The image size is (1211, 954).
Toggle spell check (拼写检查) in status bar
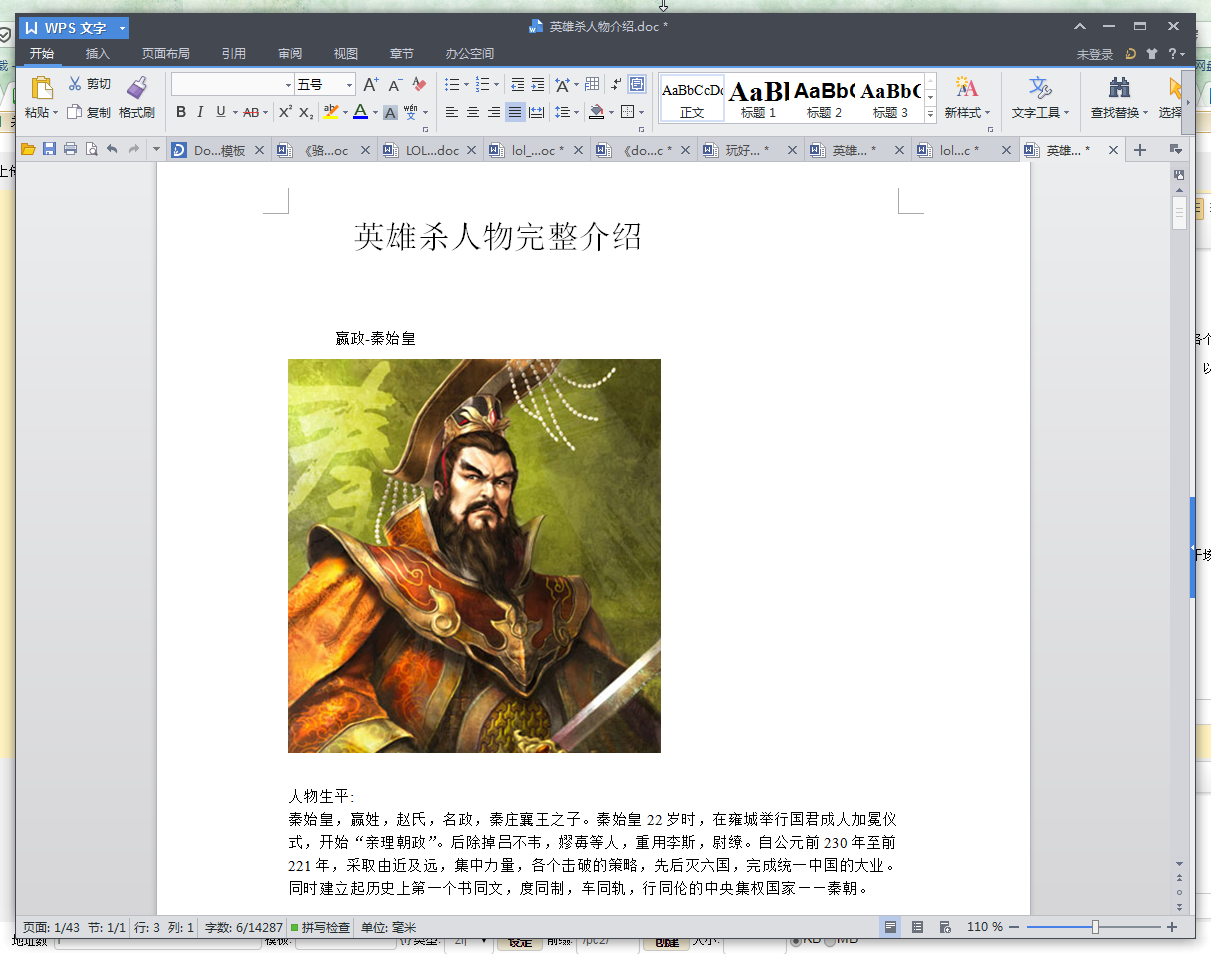(x=320, y=928)
